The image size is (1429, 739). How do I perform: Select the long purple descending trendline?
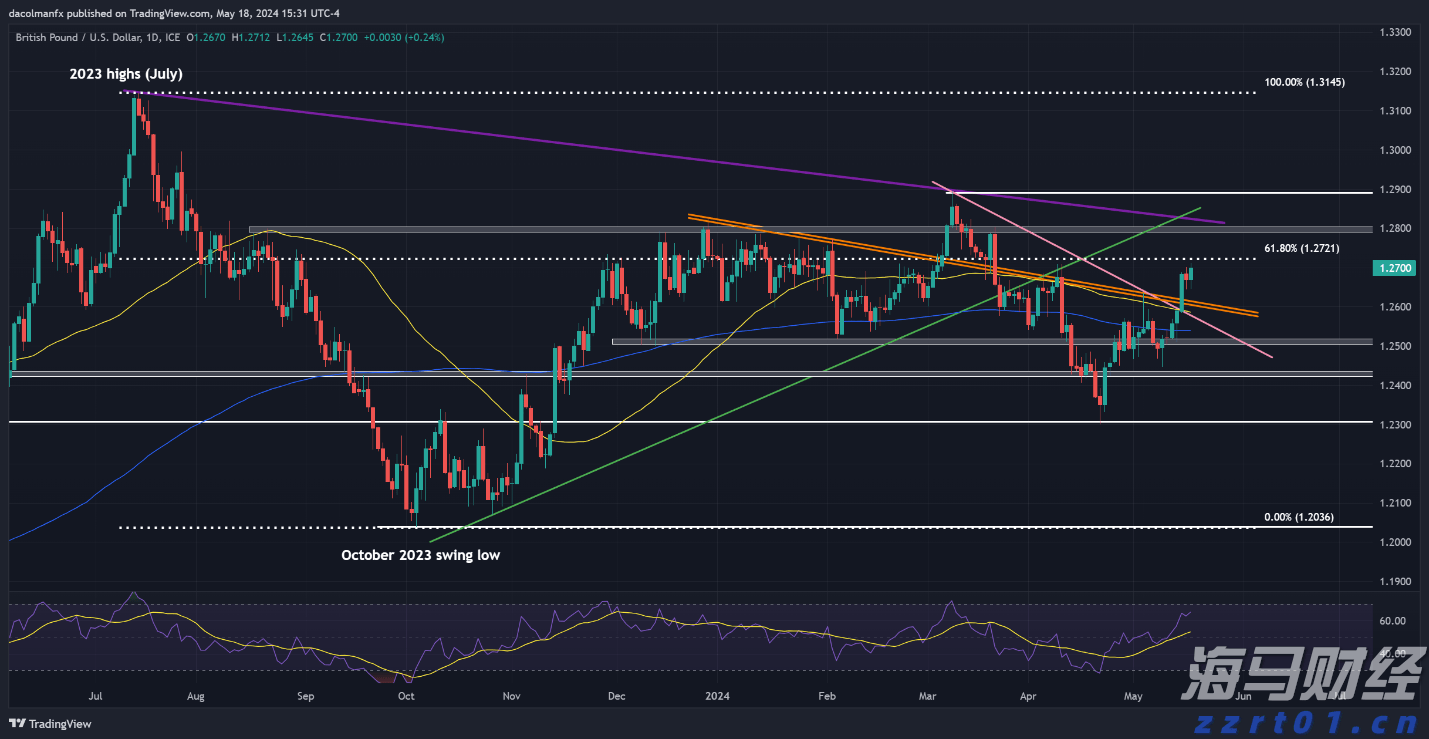click(600, 150)
